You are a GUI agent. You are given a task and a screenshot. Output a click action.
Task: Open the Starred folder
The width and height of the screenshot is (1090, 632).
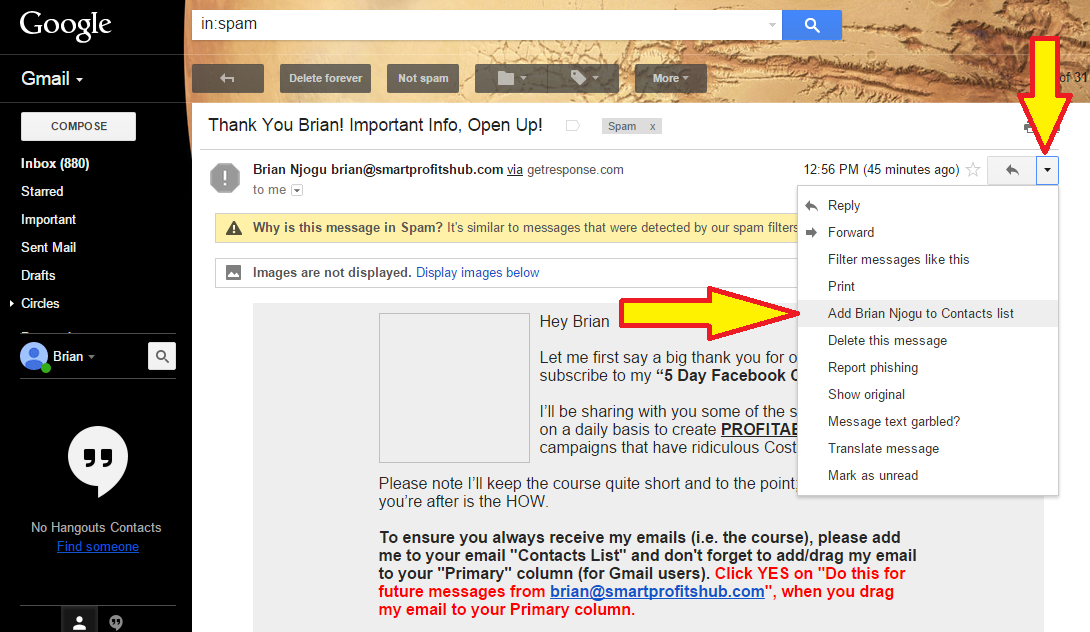pos(42,191)
